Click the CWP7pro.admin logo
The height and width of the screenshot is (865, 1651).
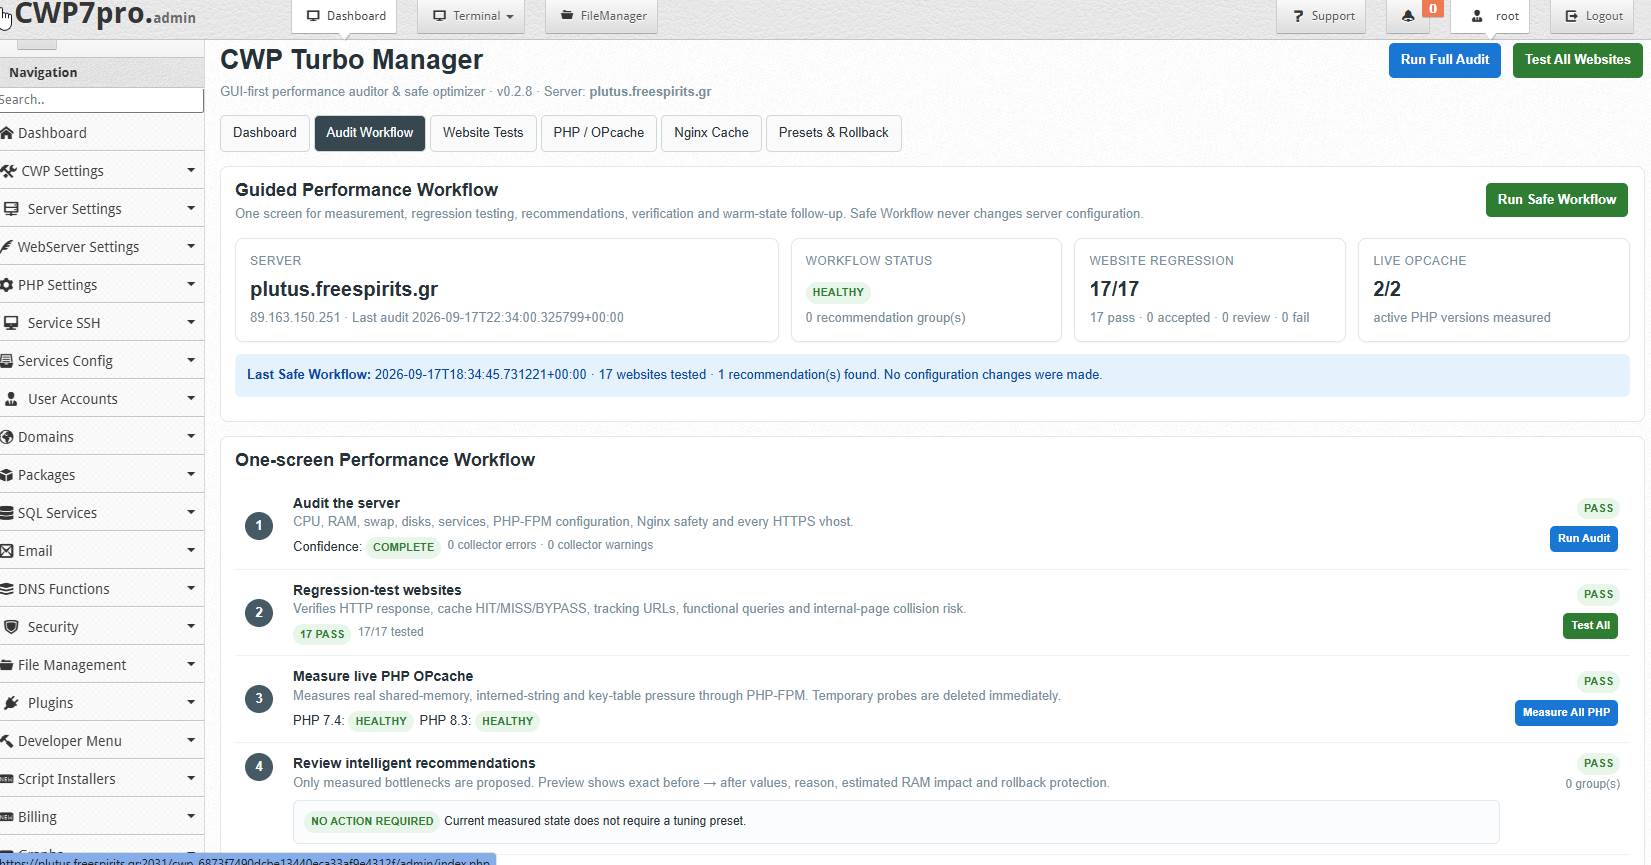(x=105, y=15)
